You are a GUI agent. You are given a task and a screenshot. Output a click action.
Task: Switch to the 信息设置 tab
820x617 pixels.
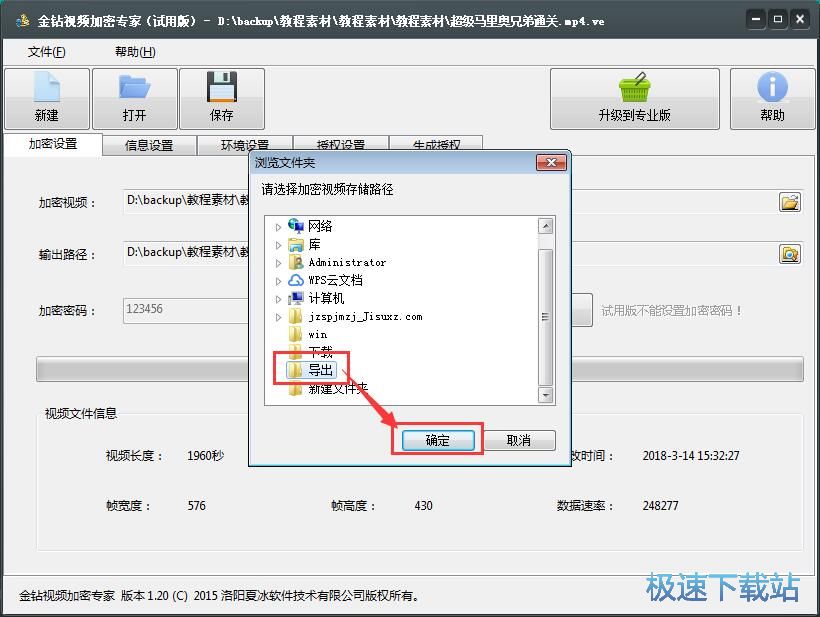149,145
